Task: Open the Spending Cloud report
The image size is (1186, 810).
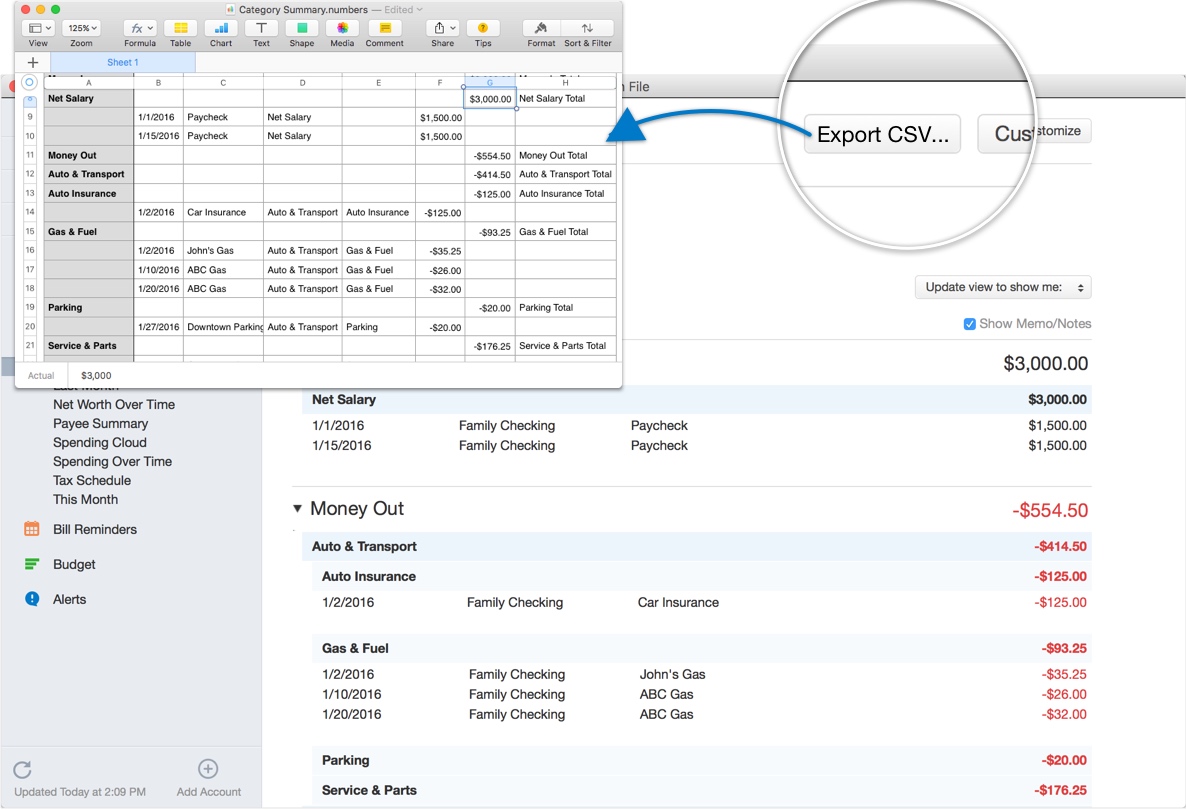Action: tap(100, 442)
